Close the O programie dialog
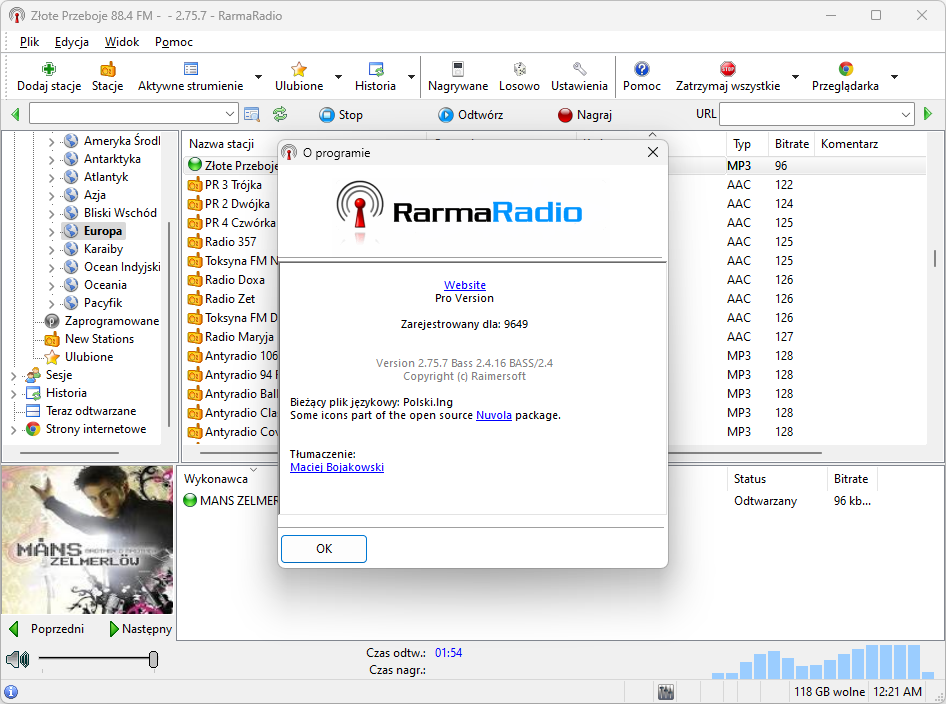The image size is (946, 704). tap(653, 153)
